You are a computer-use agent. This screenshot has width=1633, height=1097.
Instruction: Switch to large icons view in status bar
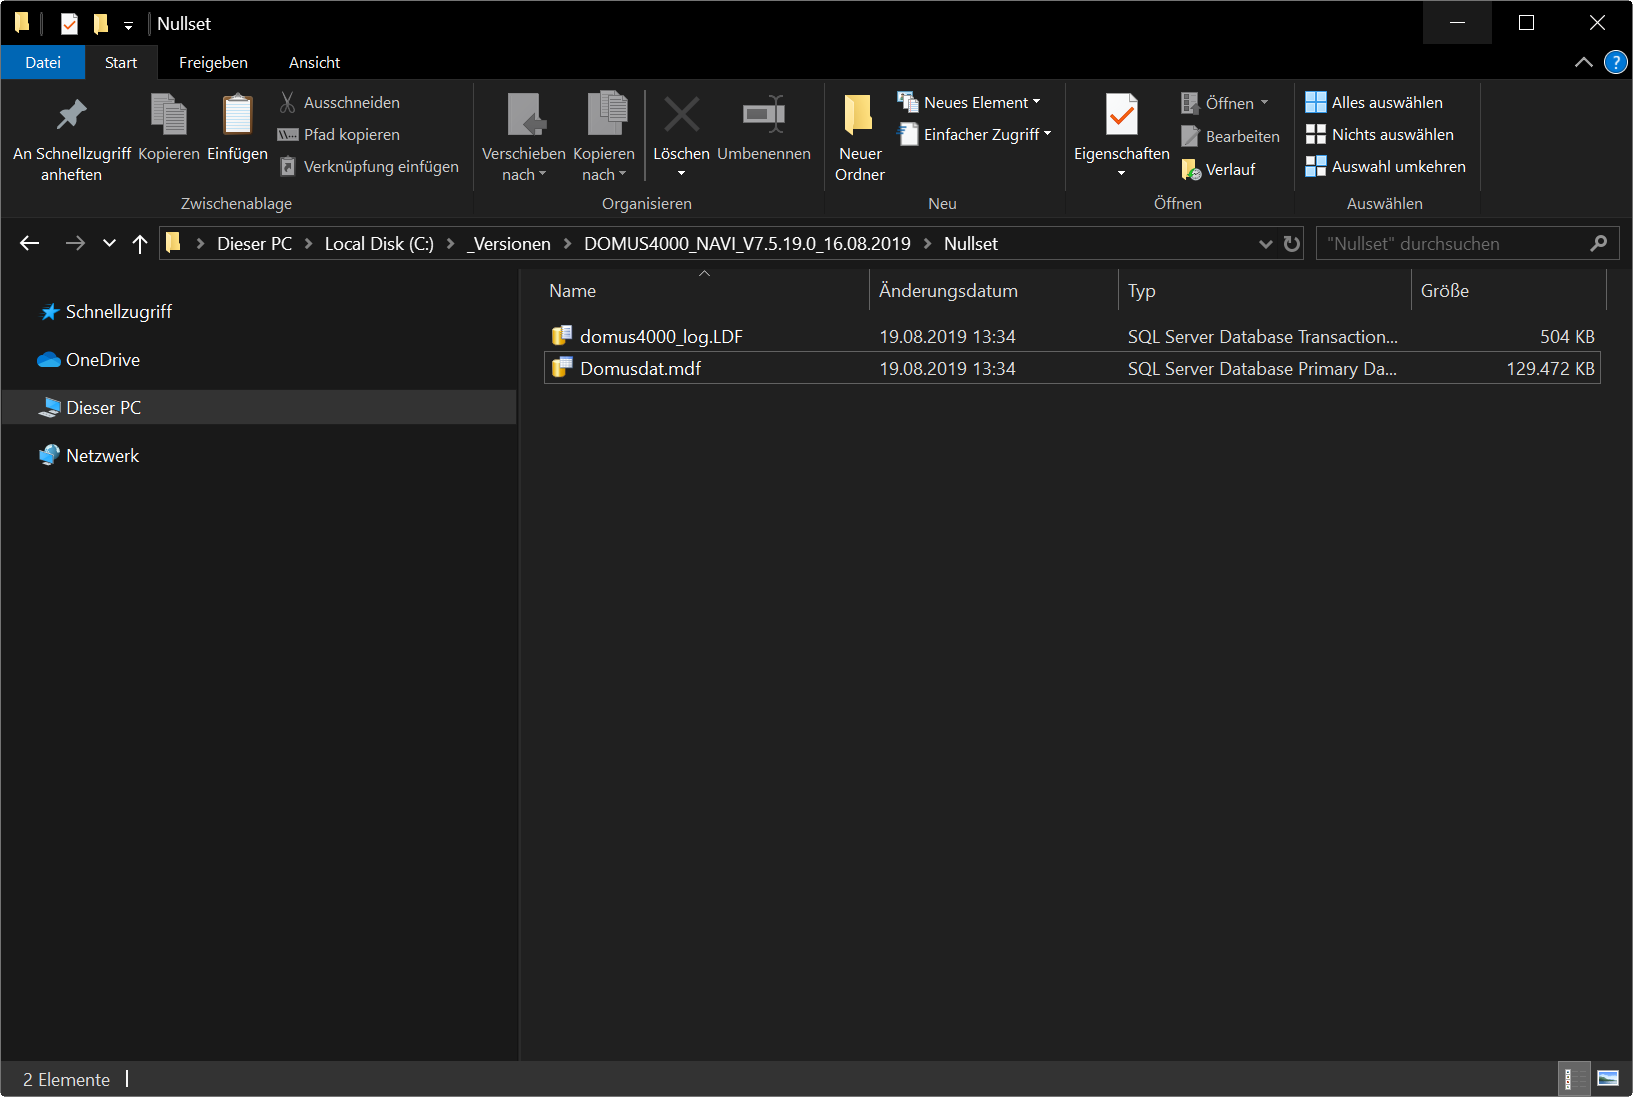pos(1608,1079)
